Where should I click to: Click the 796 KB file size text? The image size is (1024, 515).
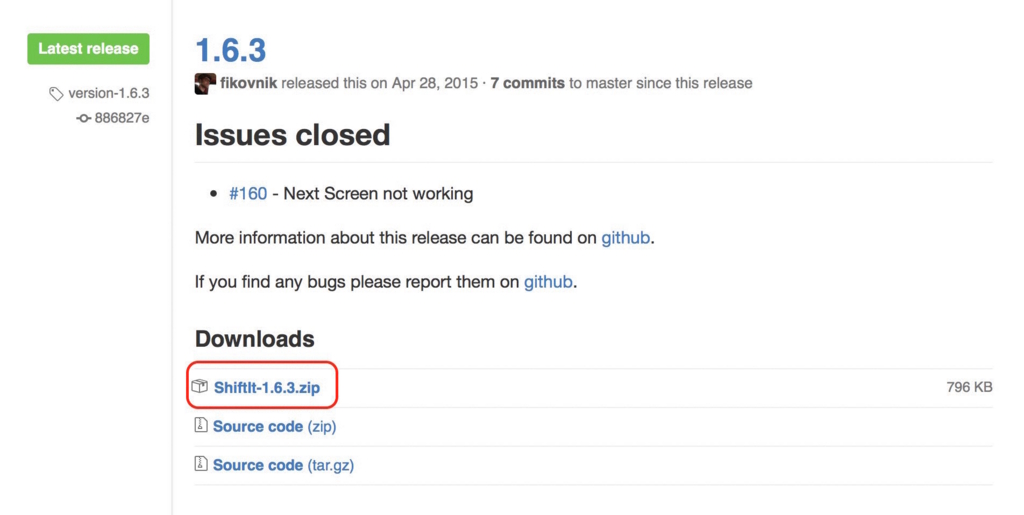(969, 387)
